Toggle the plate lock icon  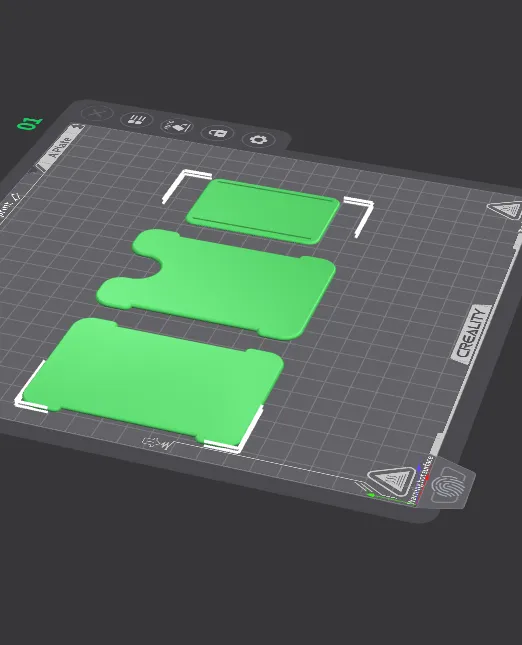(217, 133)
